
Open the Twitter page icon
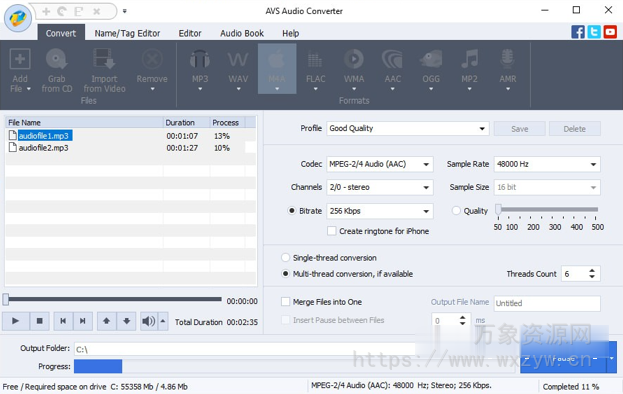(x=594, y=32)
